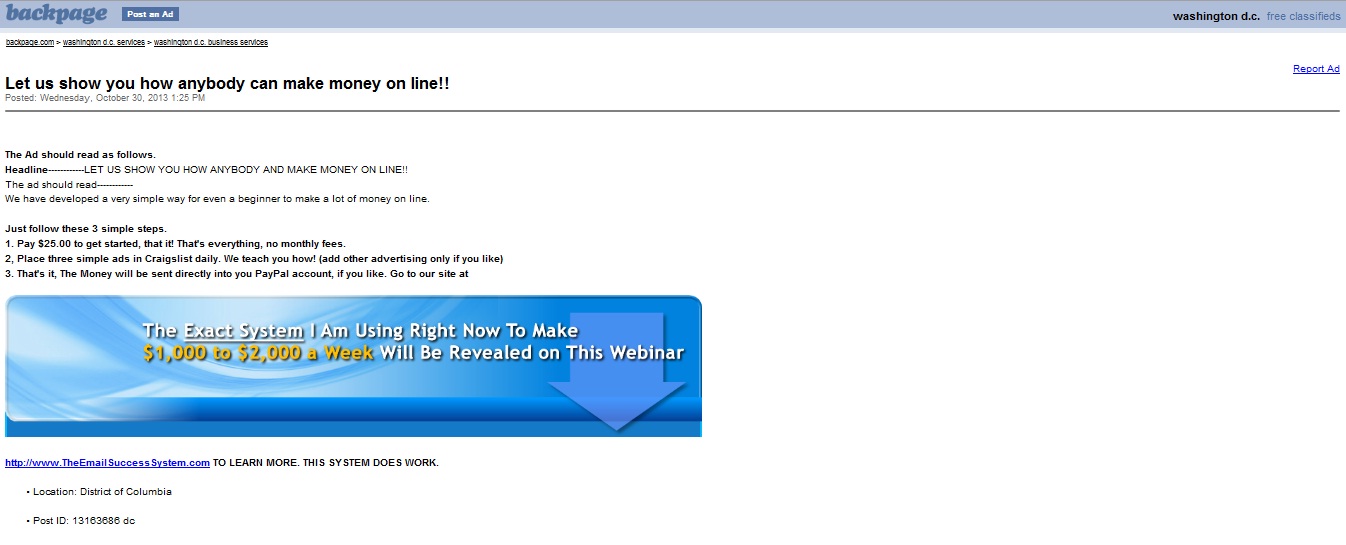Click the Report Ad link
The width and height of the screenshot is (1346, 545).
[x=1316, y=69]
